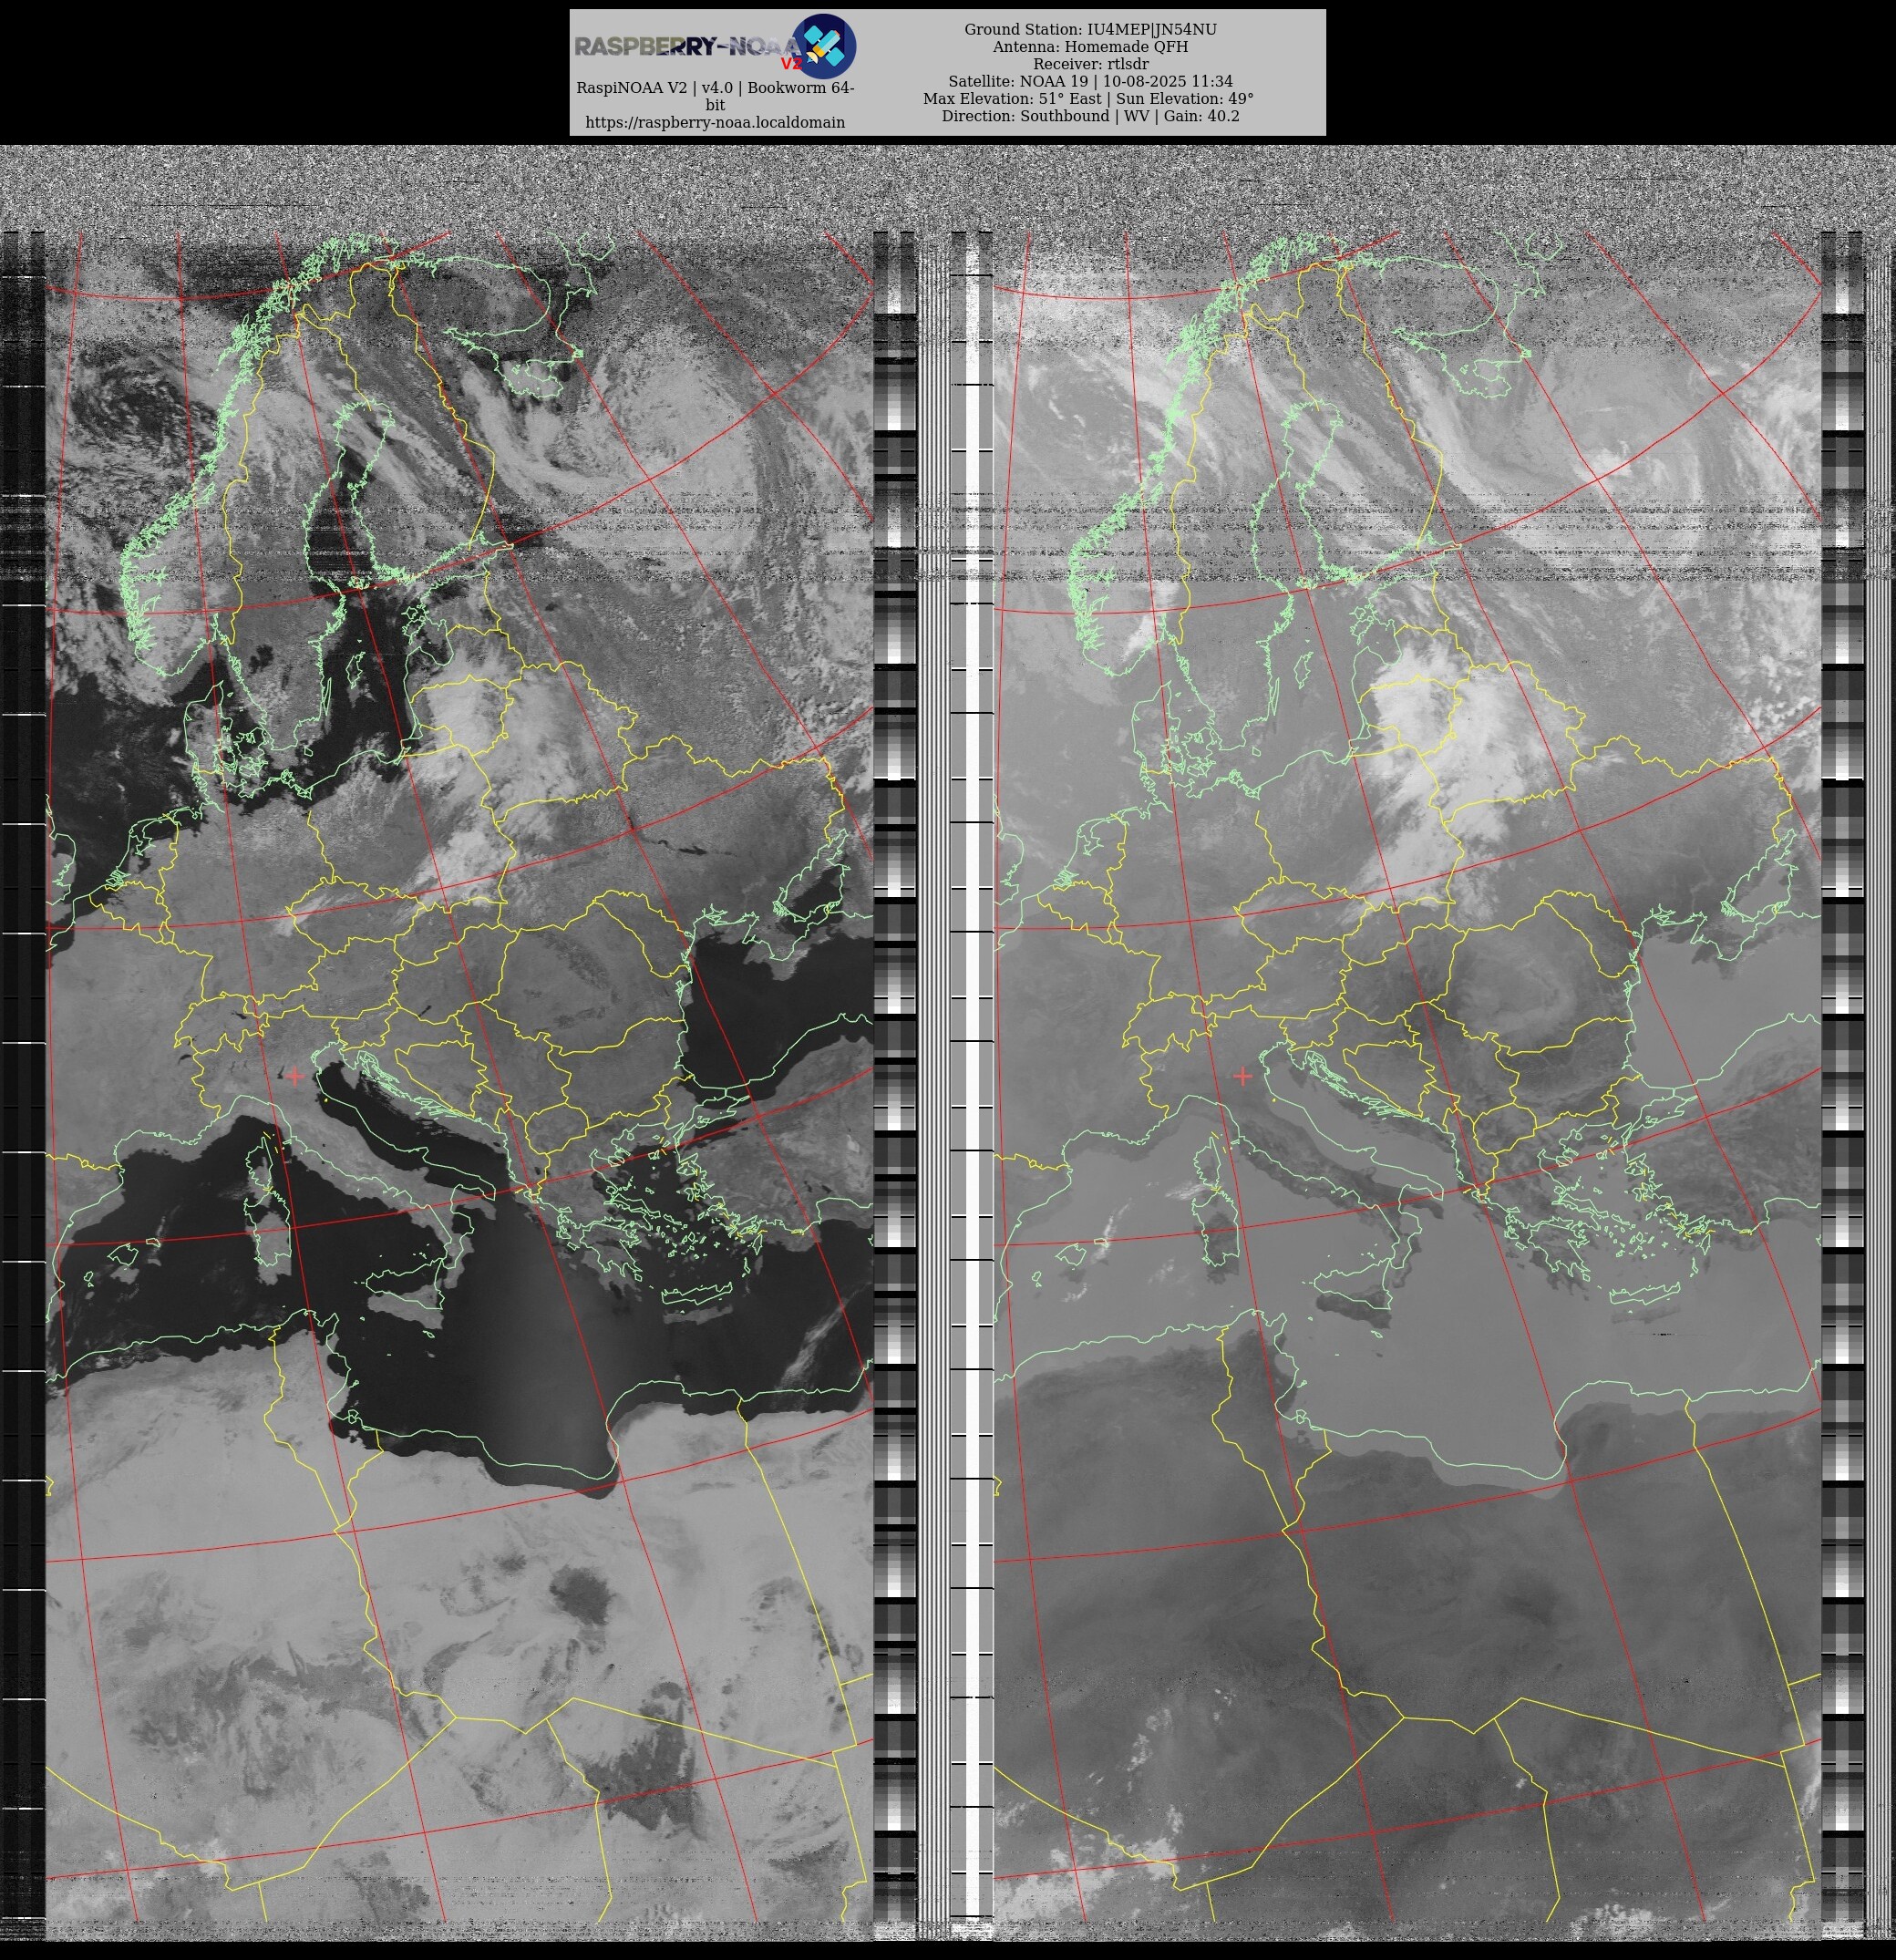Select the 'Satellite: NOAA 19' date line
The height and width of the screenshot is (1960, 1896).
[1090, 81]
